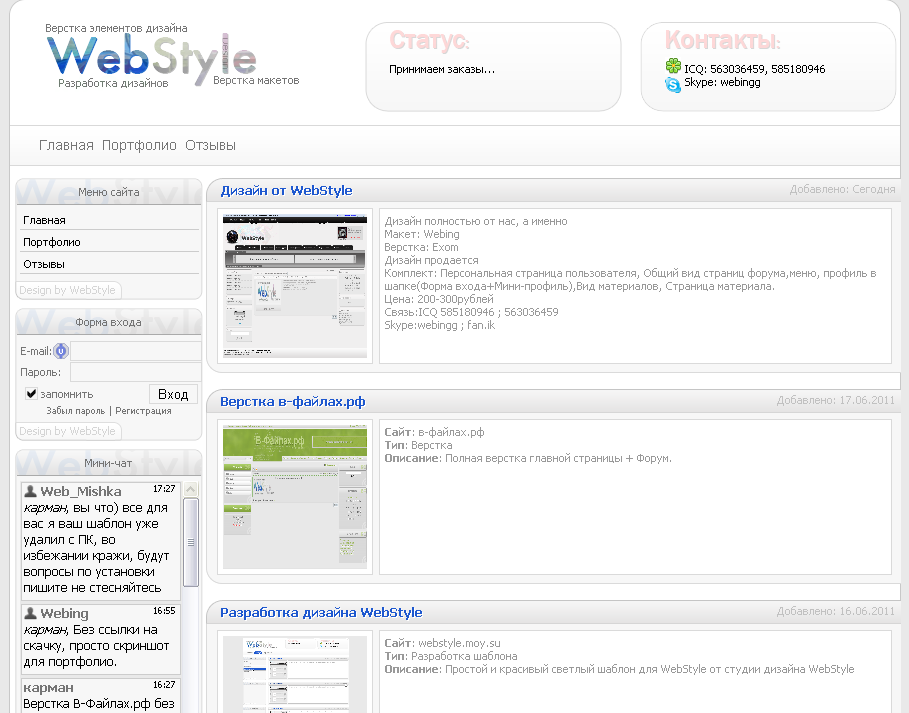The image size is (909, 713).
Task: Click the 'Пароль' password field
Action: click(135, 372)
